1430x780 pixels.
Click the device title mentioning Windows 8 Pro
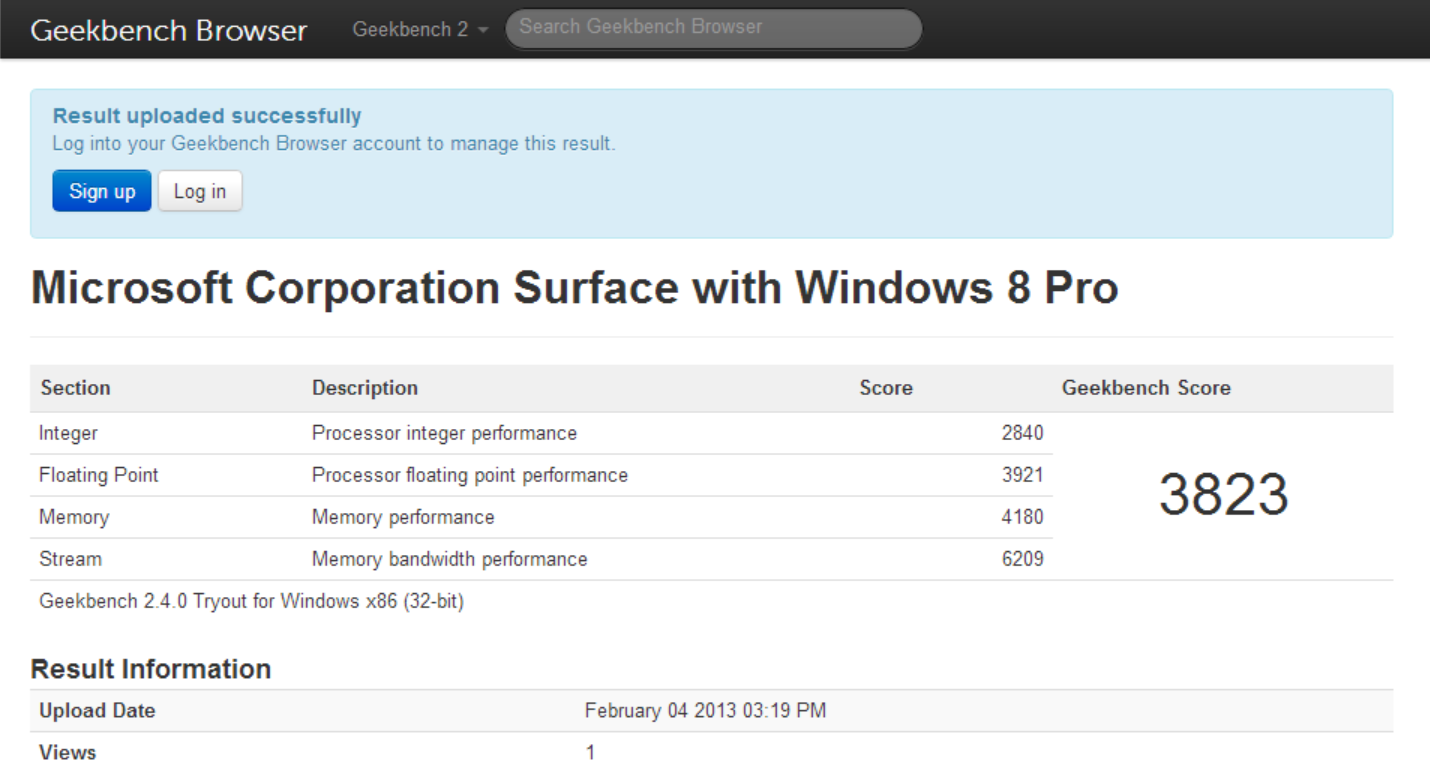click(x=574, y=288)
